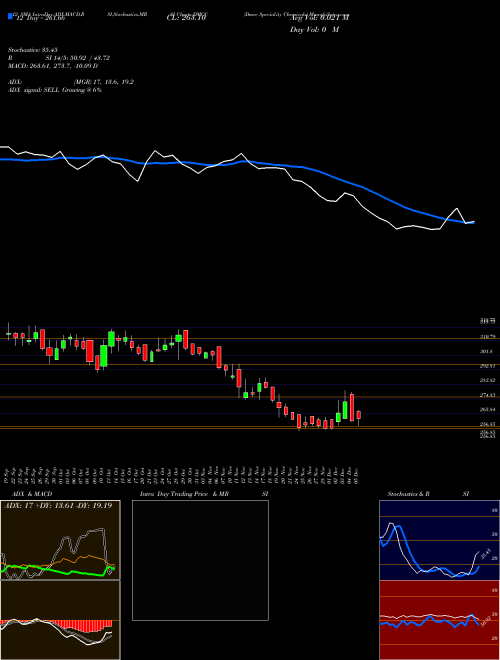Click the red RSI indicator panel
The image size is (500, 660).
pyautogui.click(x=439, y=620)
